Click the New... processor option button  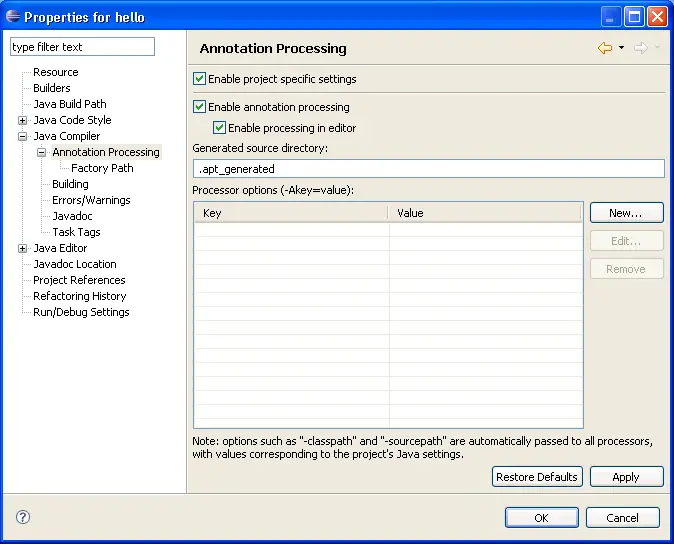[x=626, y=213]
